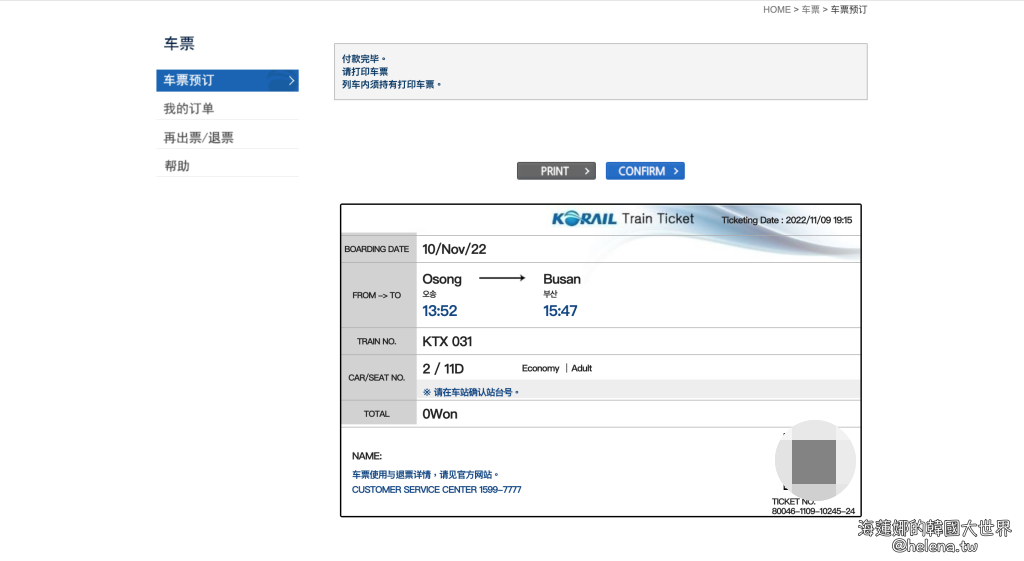Click the CUSTOMER SERVICE CENTER 1599-7777 text
This screenshot has height=561, width=1024.
436,490
